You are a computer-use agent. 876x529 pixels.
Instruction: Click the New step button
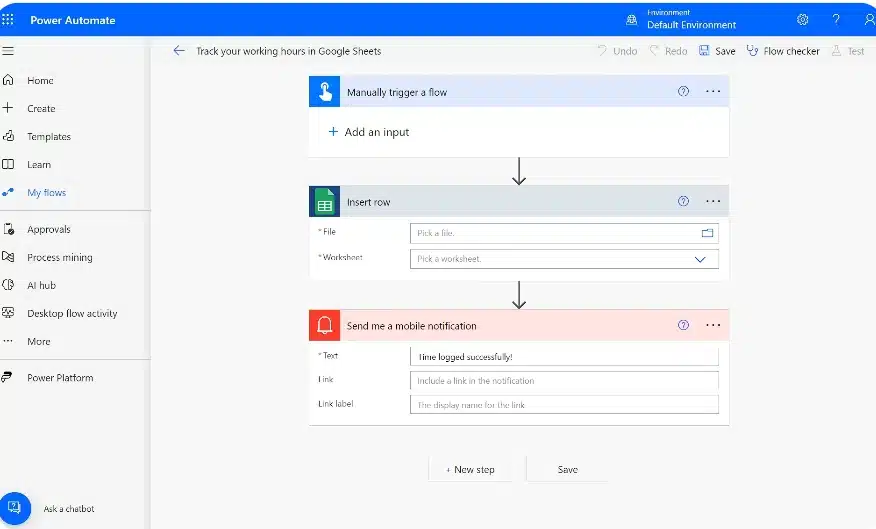(470, 469)
